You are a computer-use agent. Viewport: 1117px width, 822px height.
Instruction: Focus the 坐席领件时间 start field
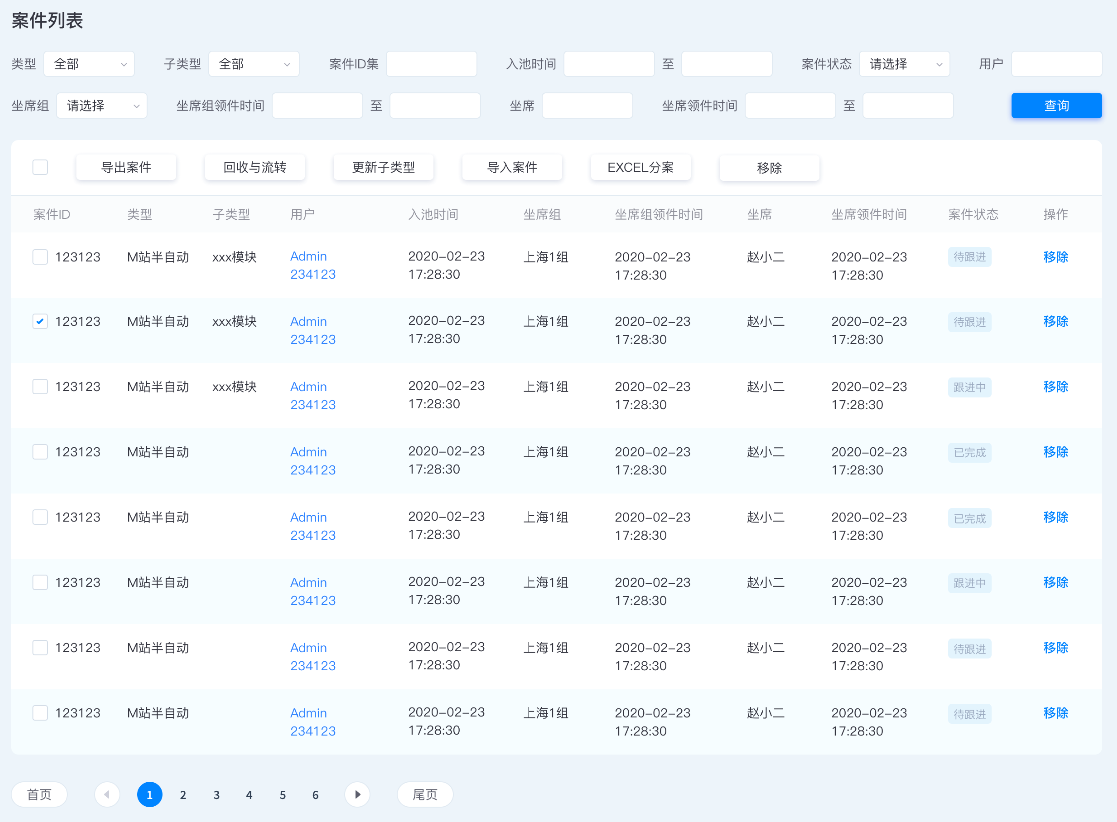pyautogui.click(x=790, y=105)
